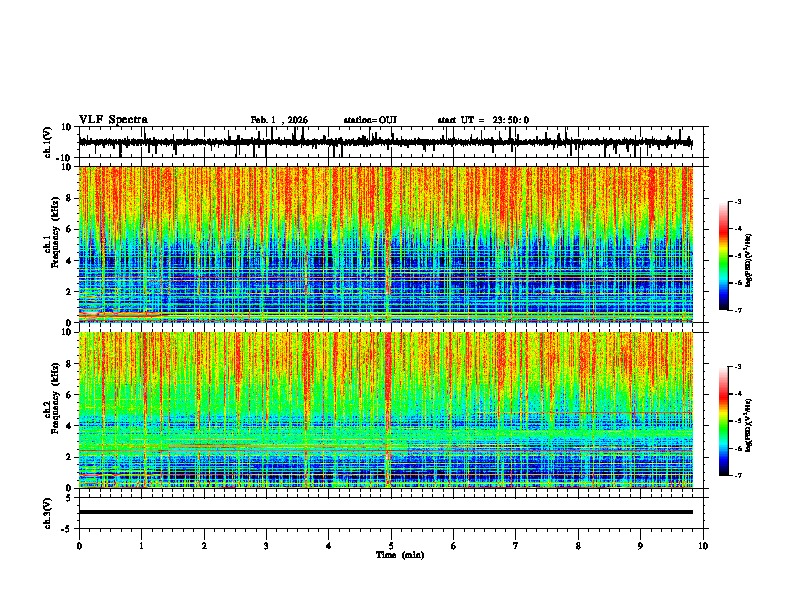This screenshot has height=612, width=792.
Task: Click the -3 label on ch.1 color bar
Action: [x=737, y=201]
